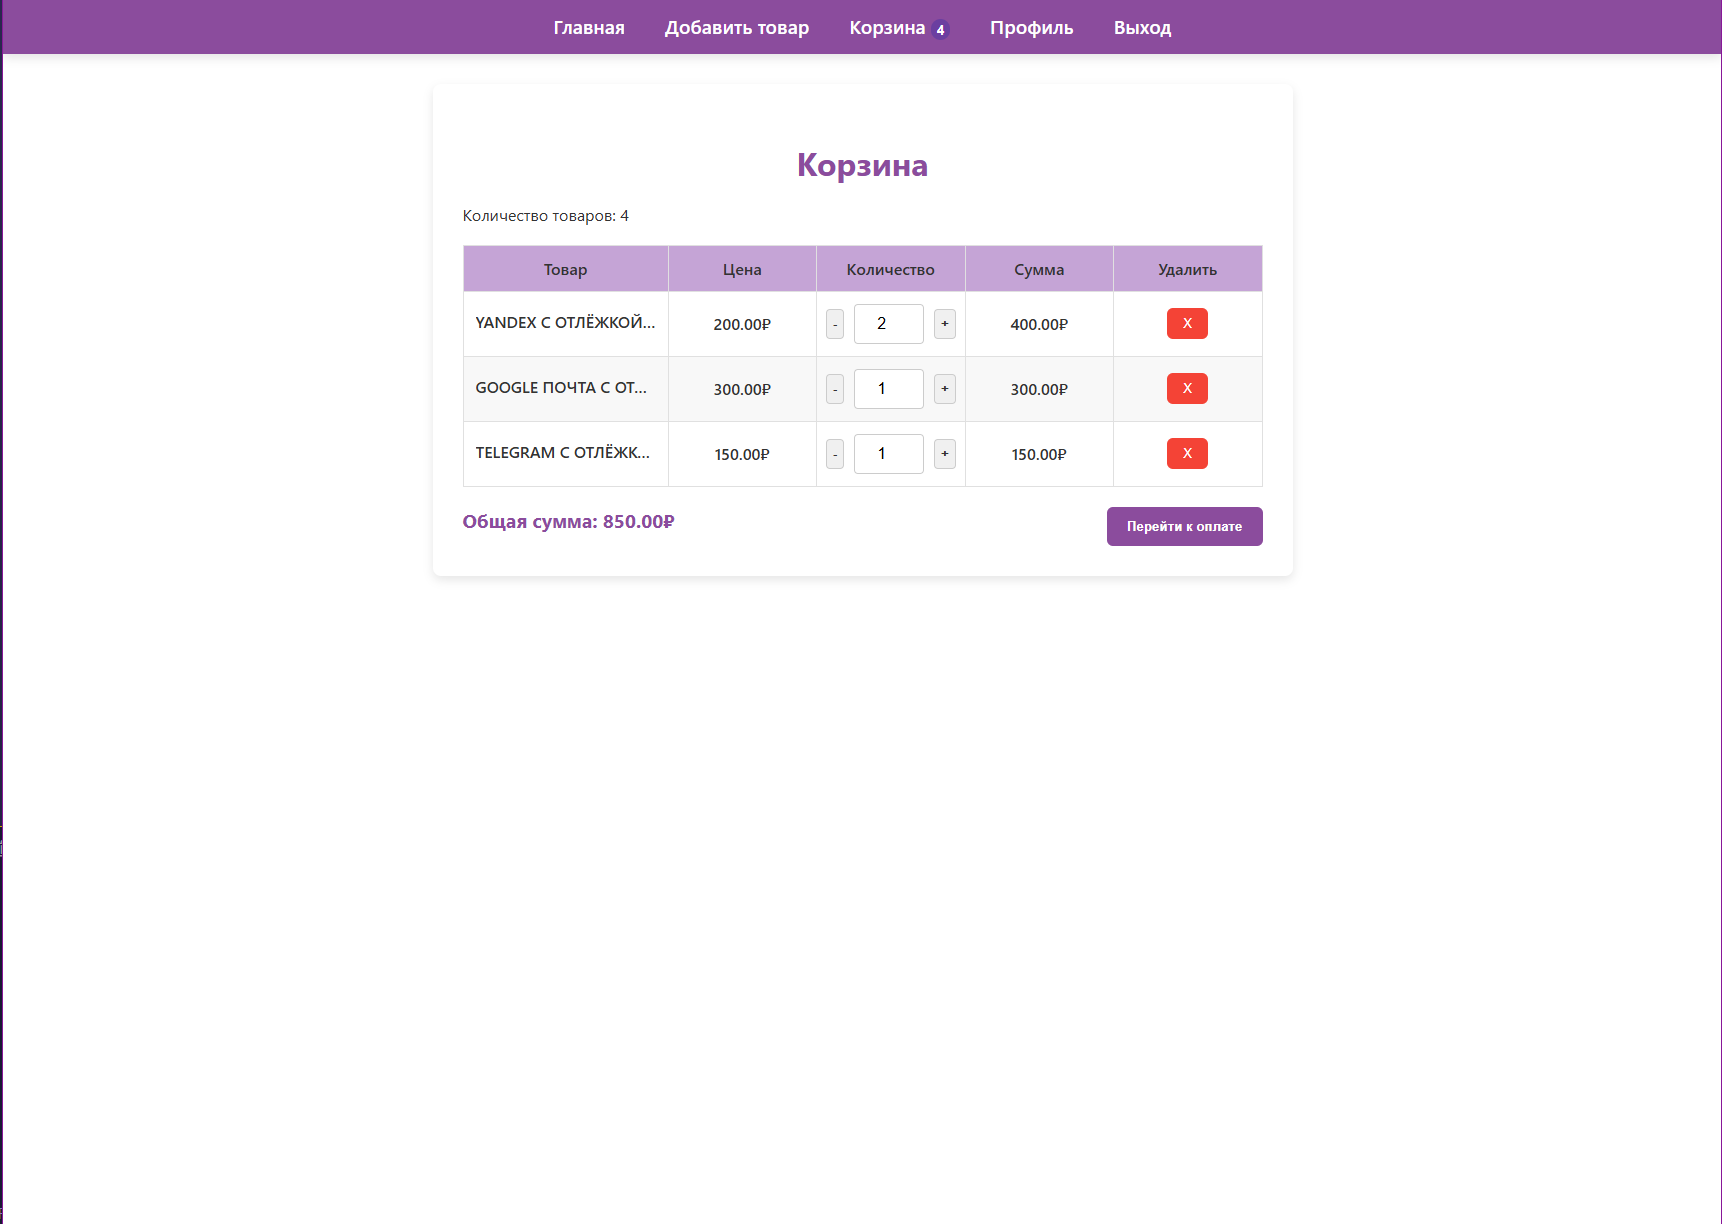Select the YANDEX С ОТЛЁЖКОЙ product name

(566, 323)
